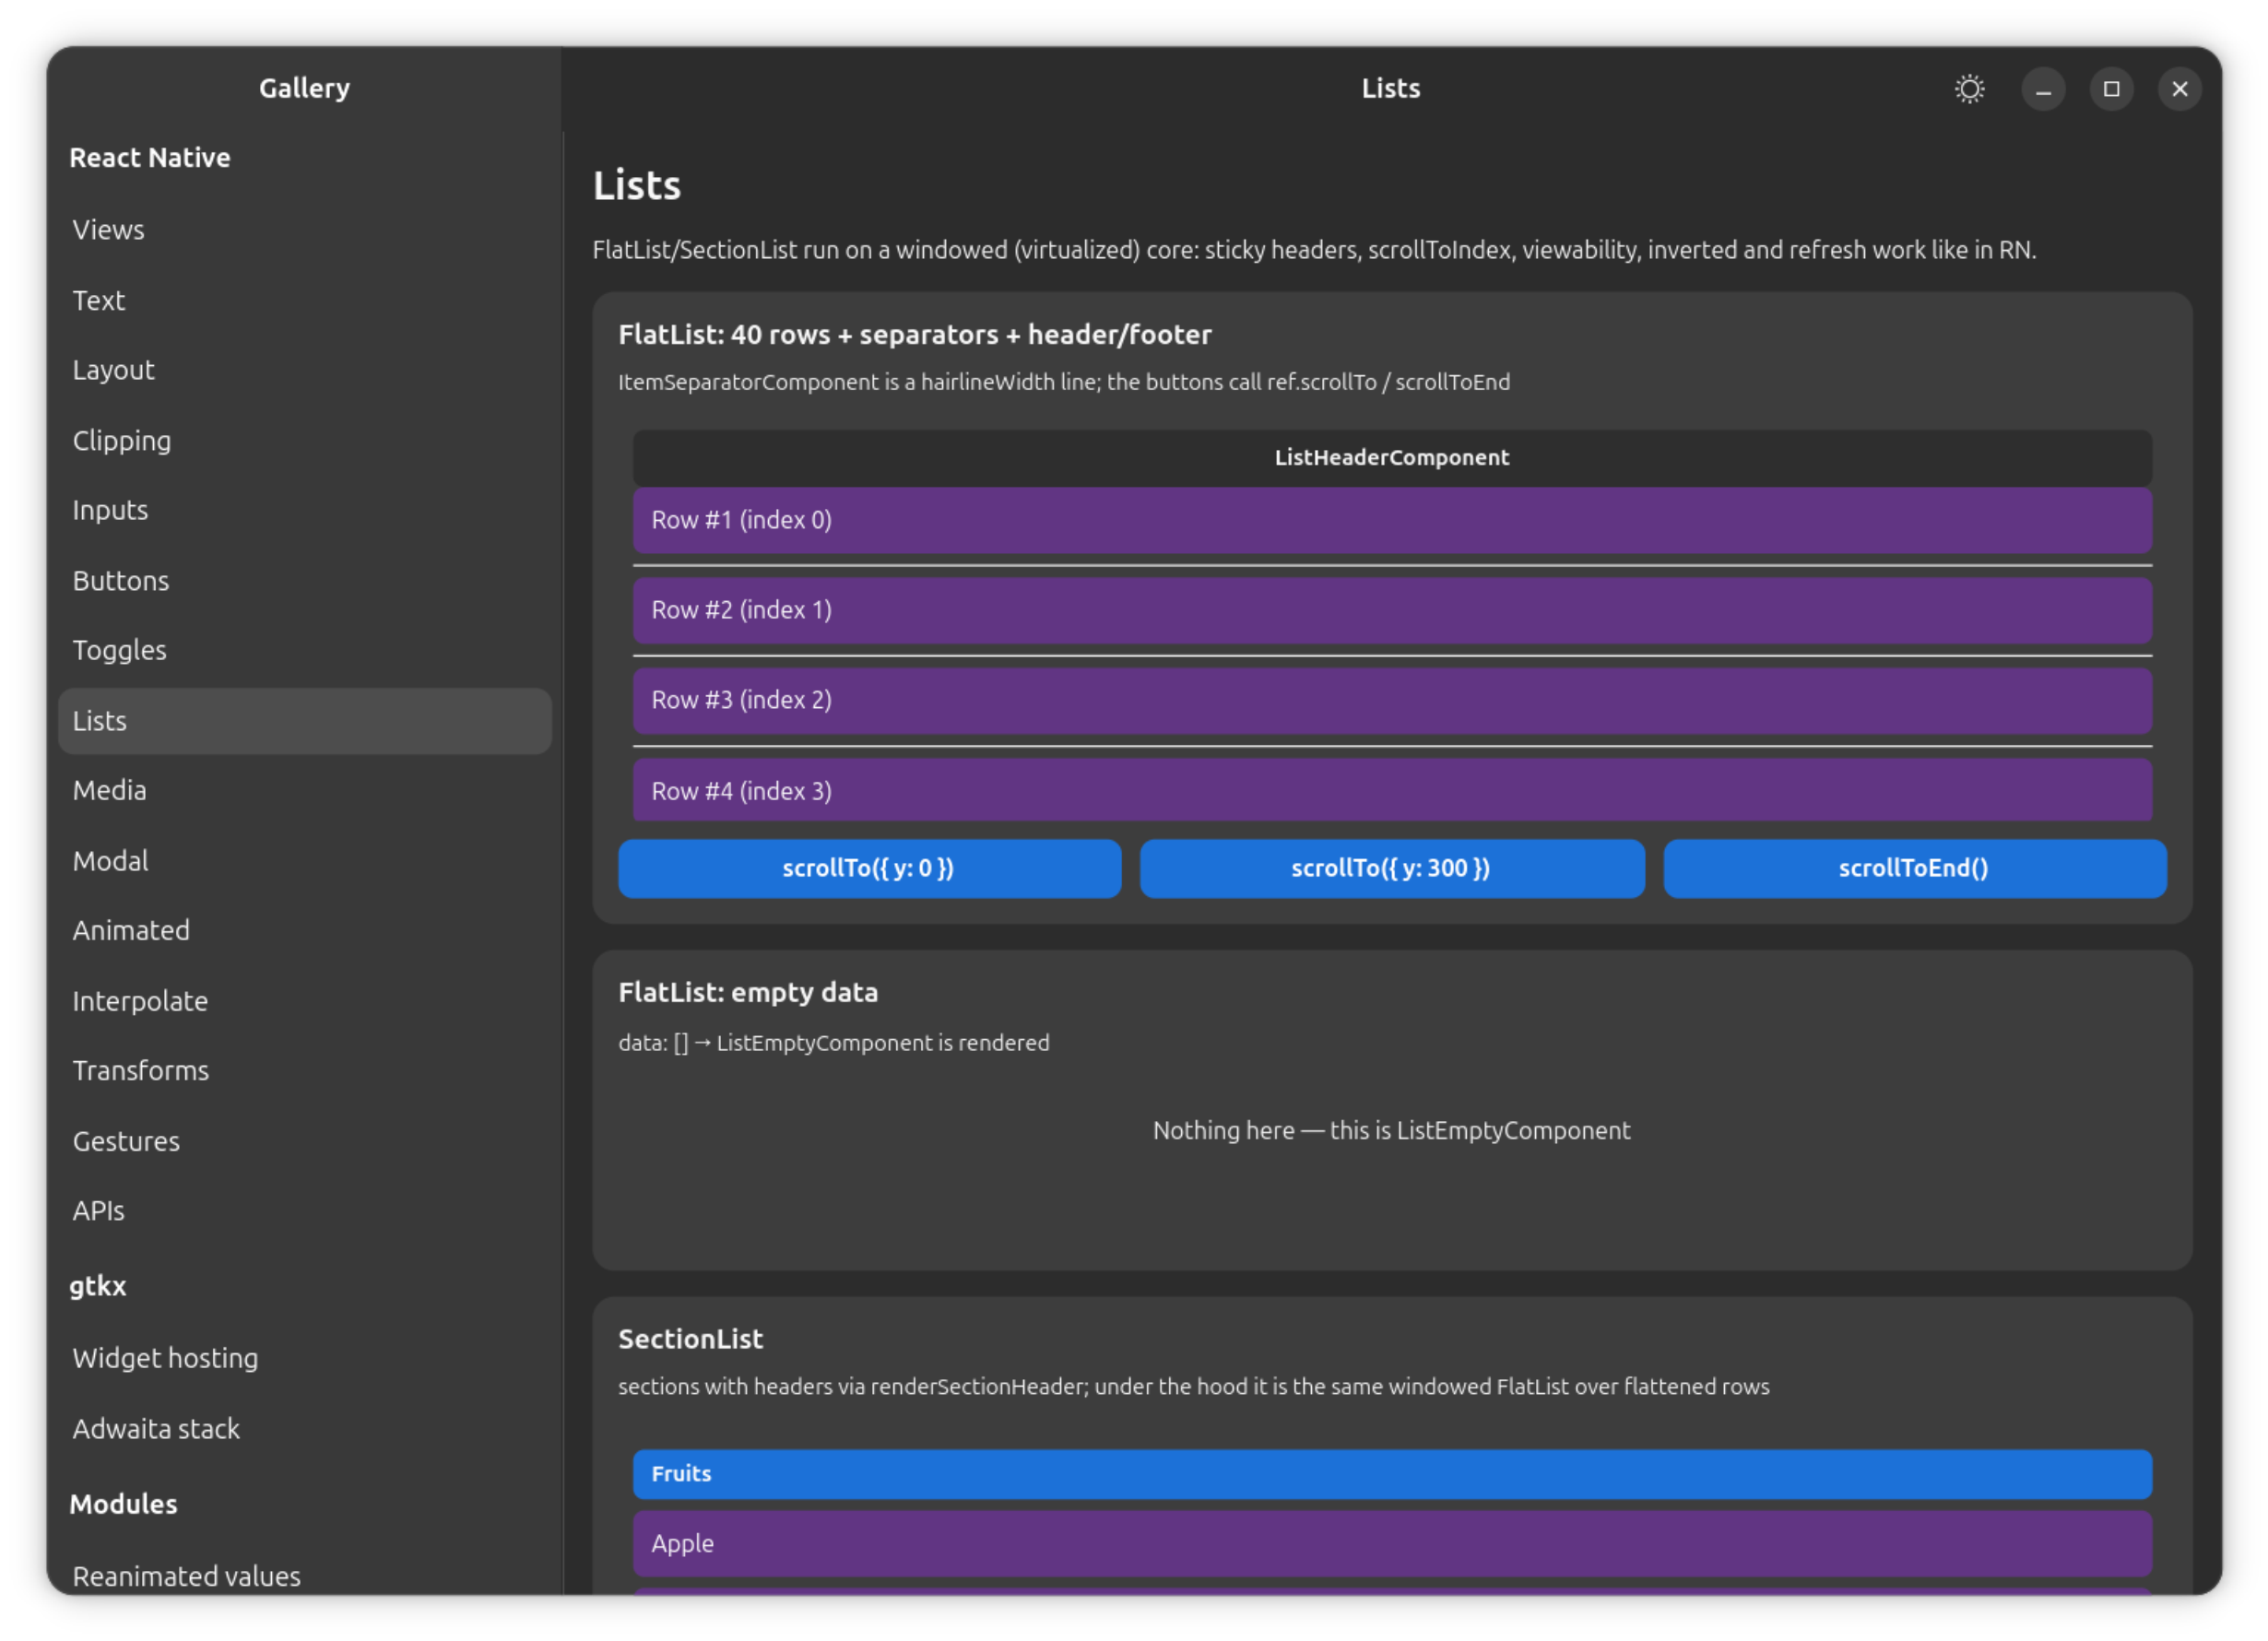This screenshot has height=1641, width=2268.
Task: Select Clipping in the sidebar
Action: click(x=305, y=440)
